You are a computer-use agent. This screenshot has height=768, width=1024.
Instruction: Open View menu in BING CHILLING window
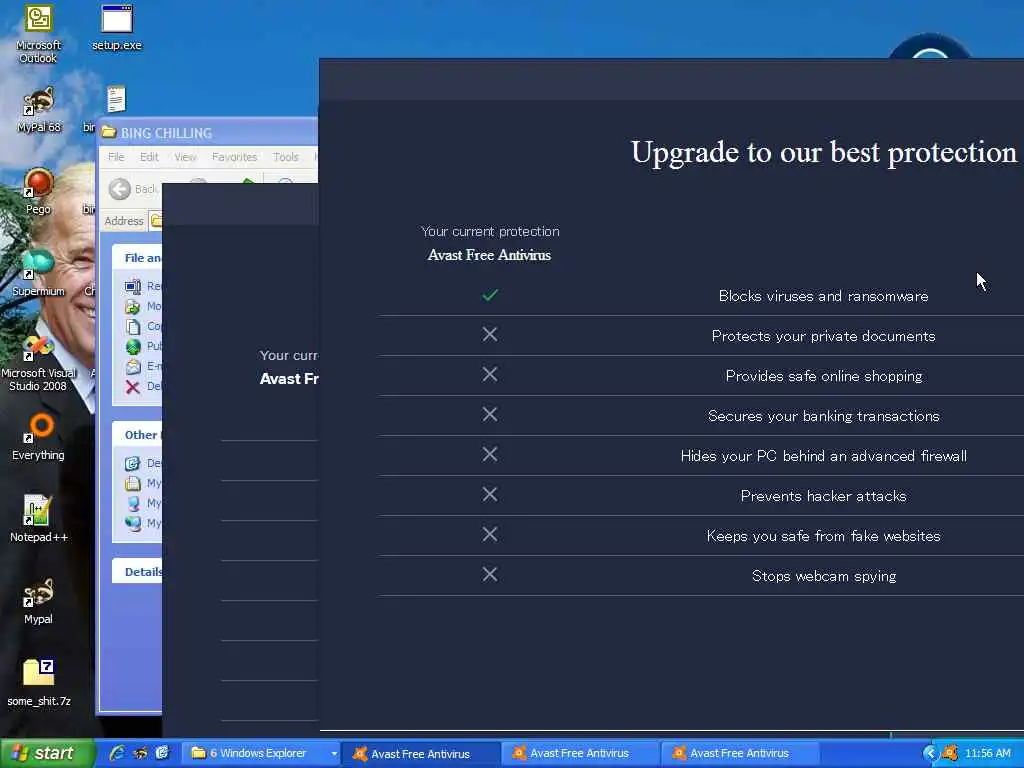click(185, 157)
